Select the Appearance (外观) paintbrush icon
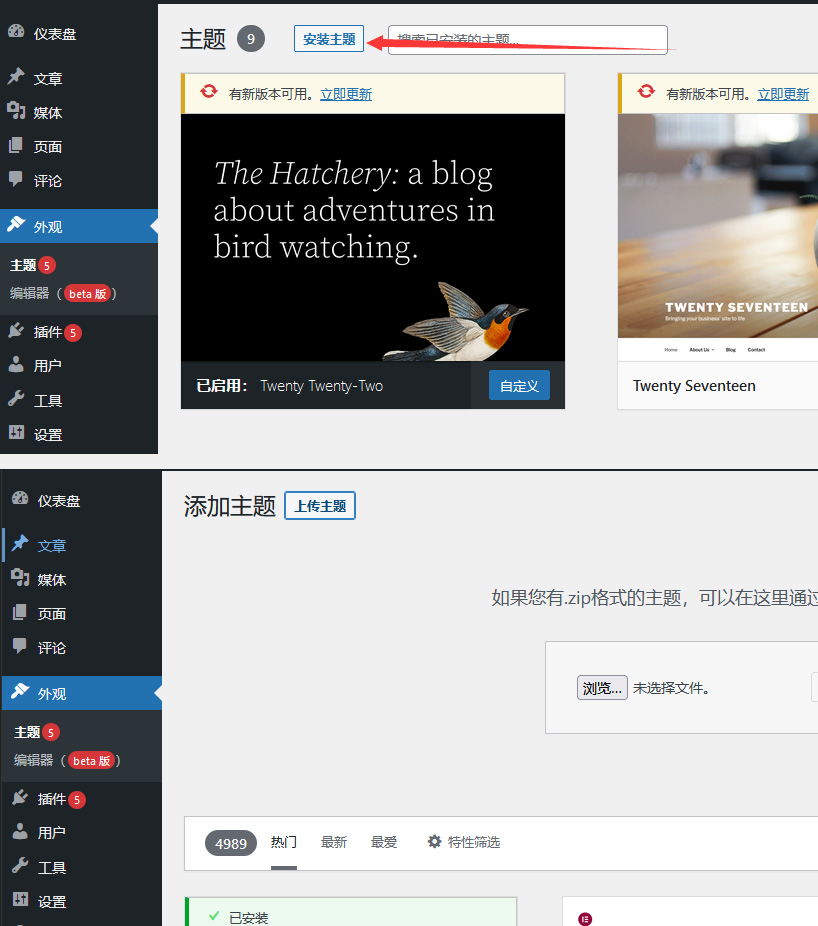 [x=16, y=226]
